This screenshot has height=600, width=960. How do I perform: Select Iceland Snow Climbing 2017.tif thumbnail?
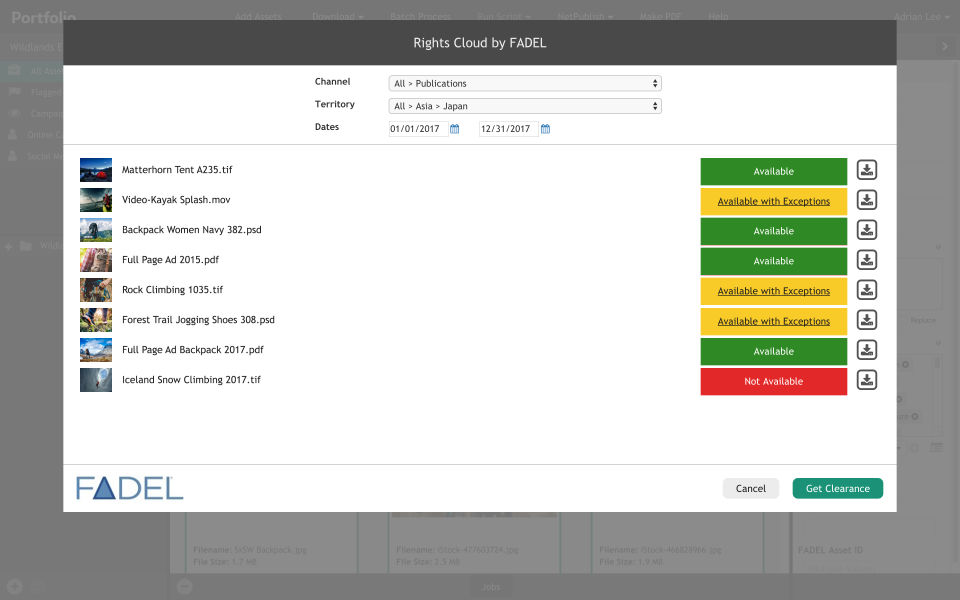tap(96, 380)
